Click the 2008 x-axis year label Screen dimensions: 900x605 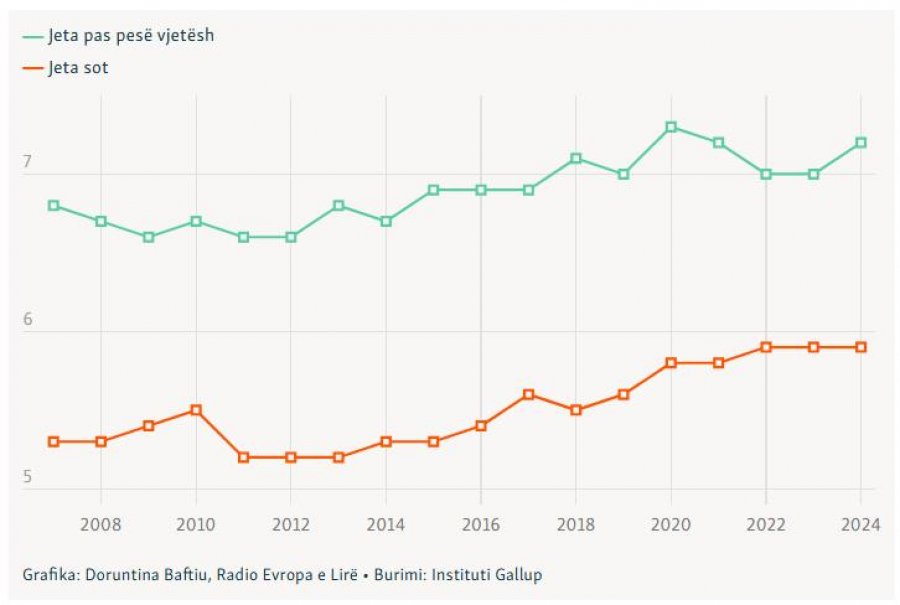coord(101,524)
